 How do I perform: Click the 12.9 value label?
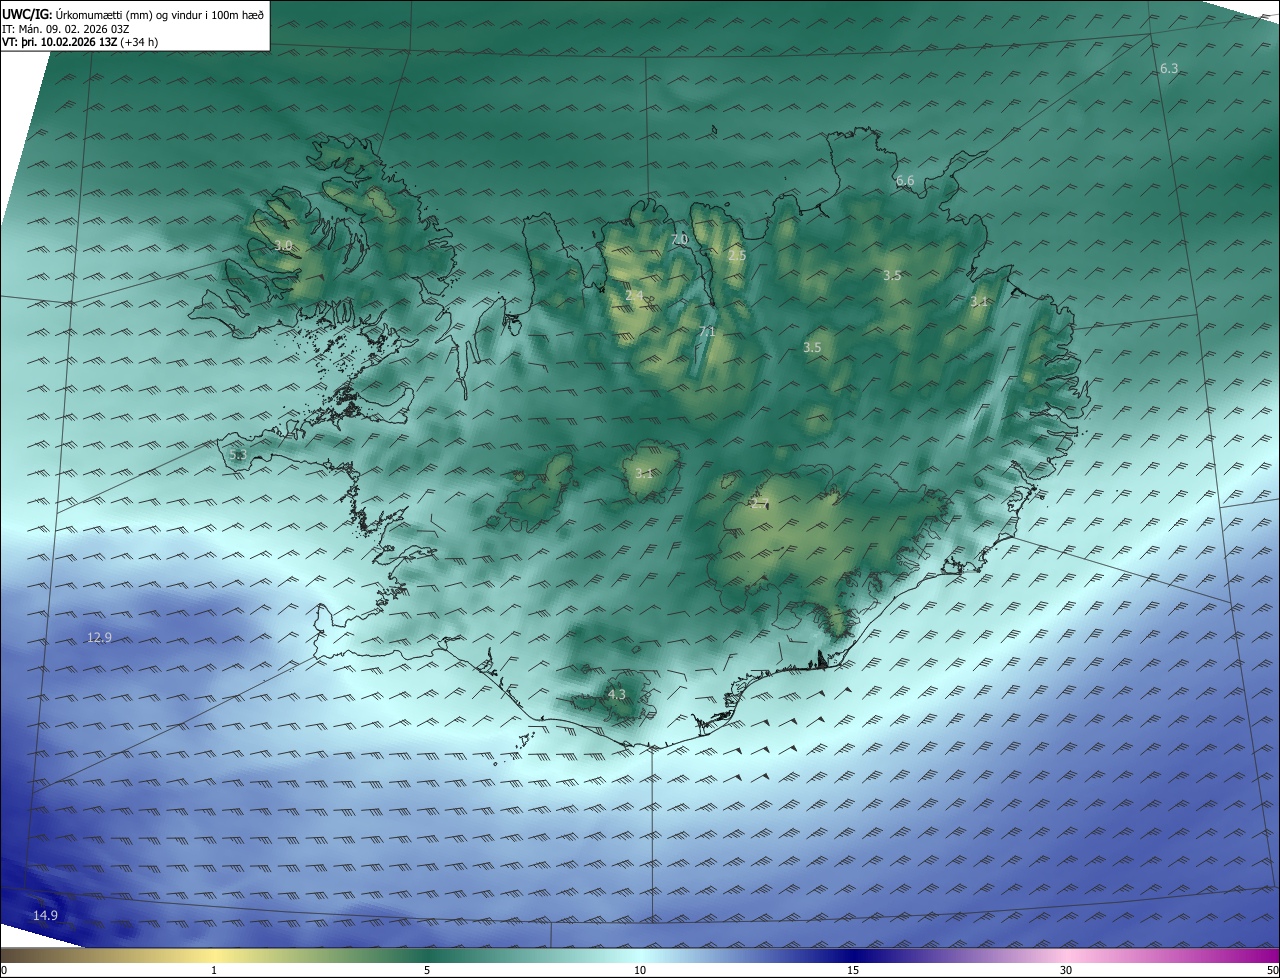(x=99, y=637)
